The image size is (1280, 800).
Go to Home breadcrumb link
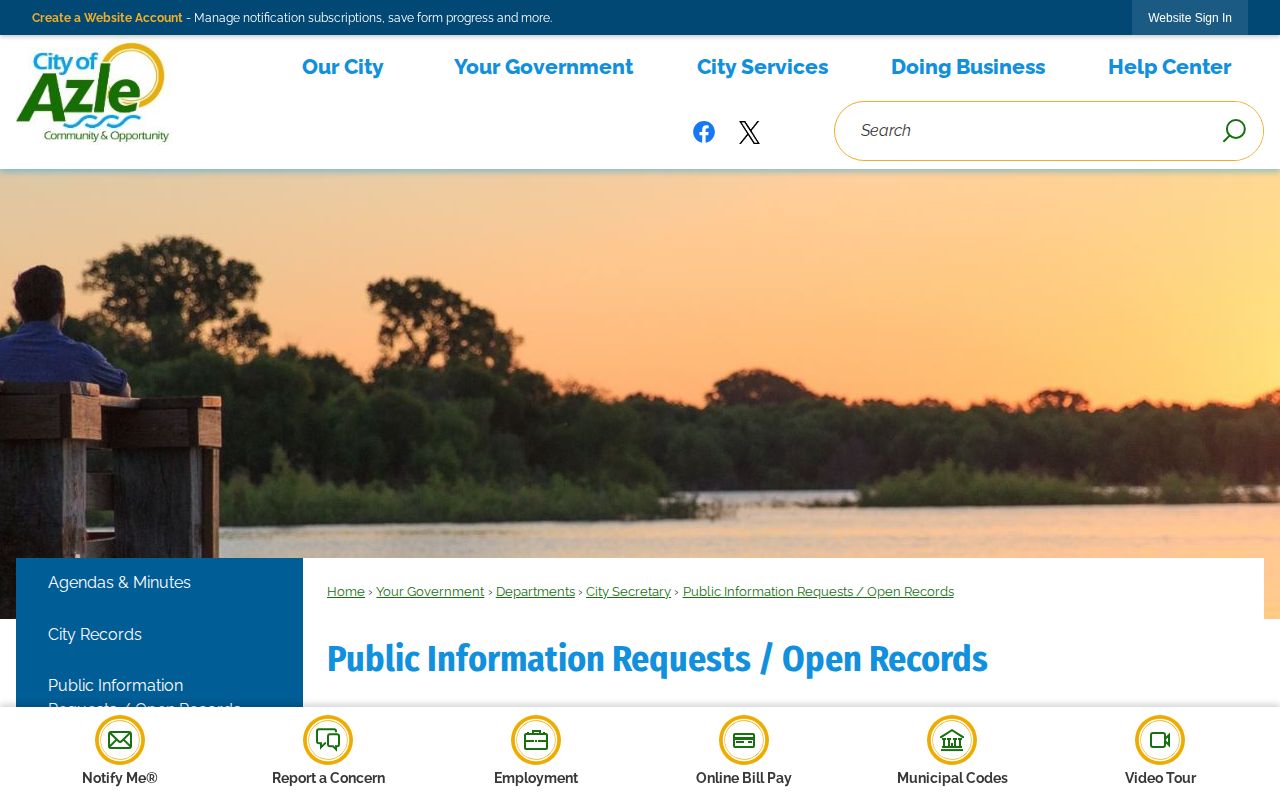(346, 592)
